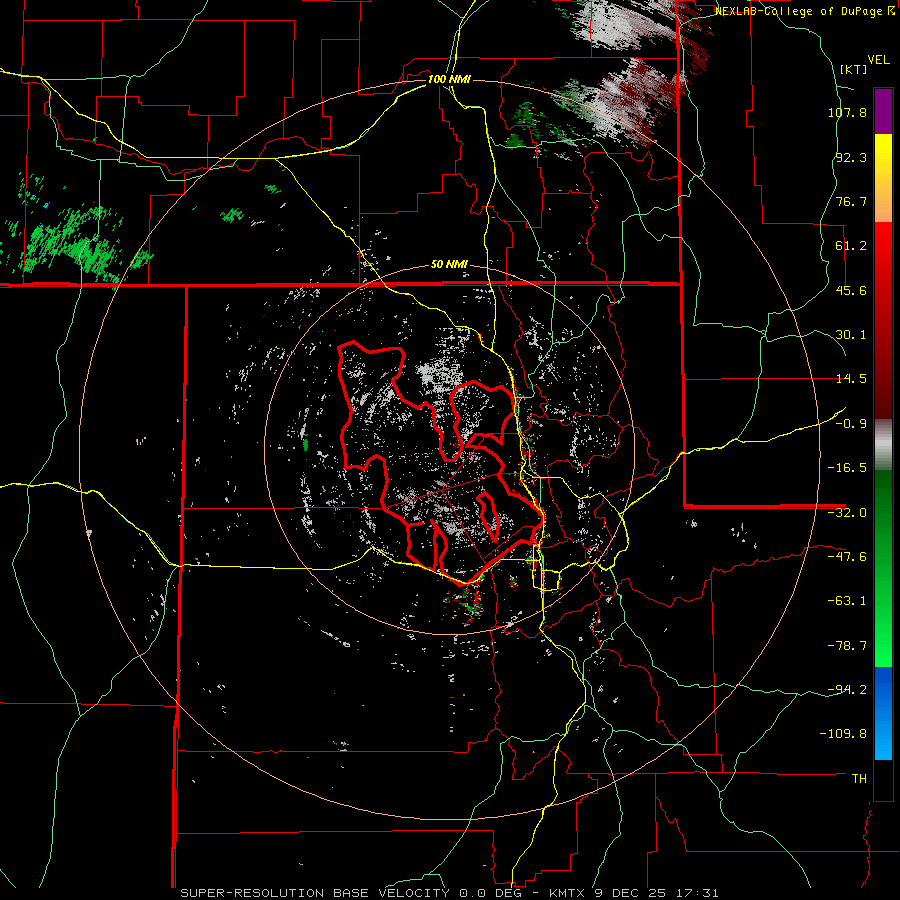Image resolution: width=900 pixels, height=900 pixels.
Task: Select the 107.8 value on velocity scale
Action: [x=847, y=112]
